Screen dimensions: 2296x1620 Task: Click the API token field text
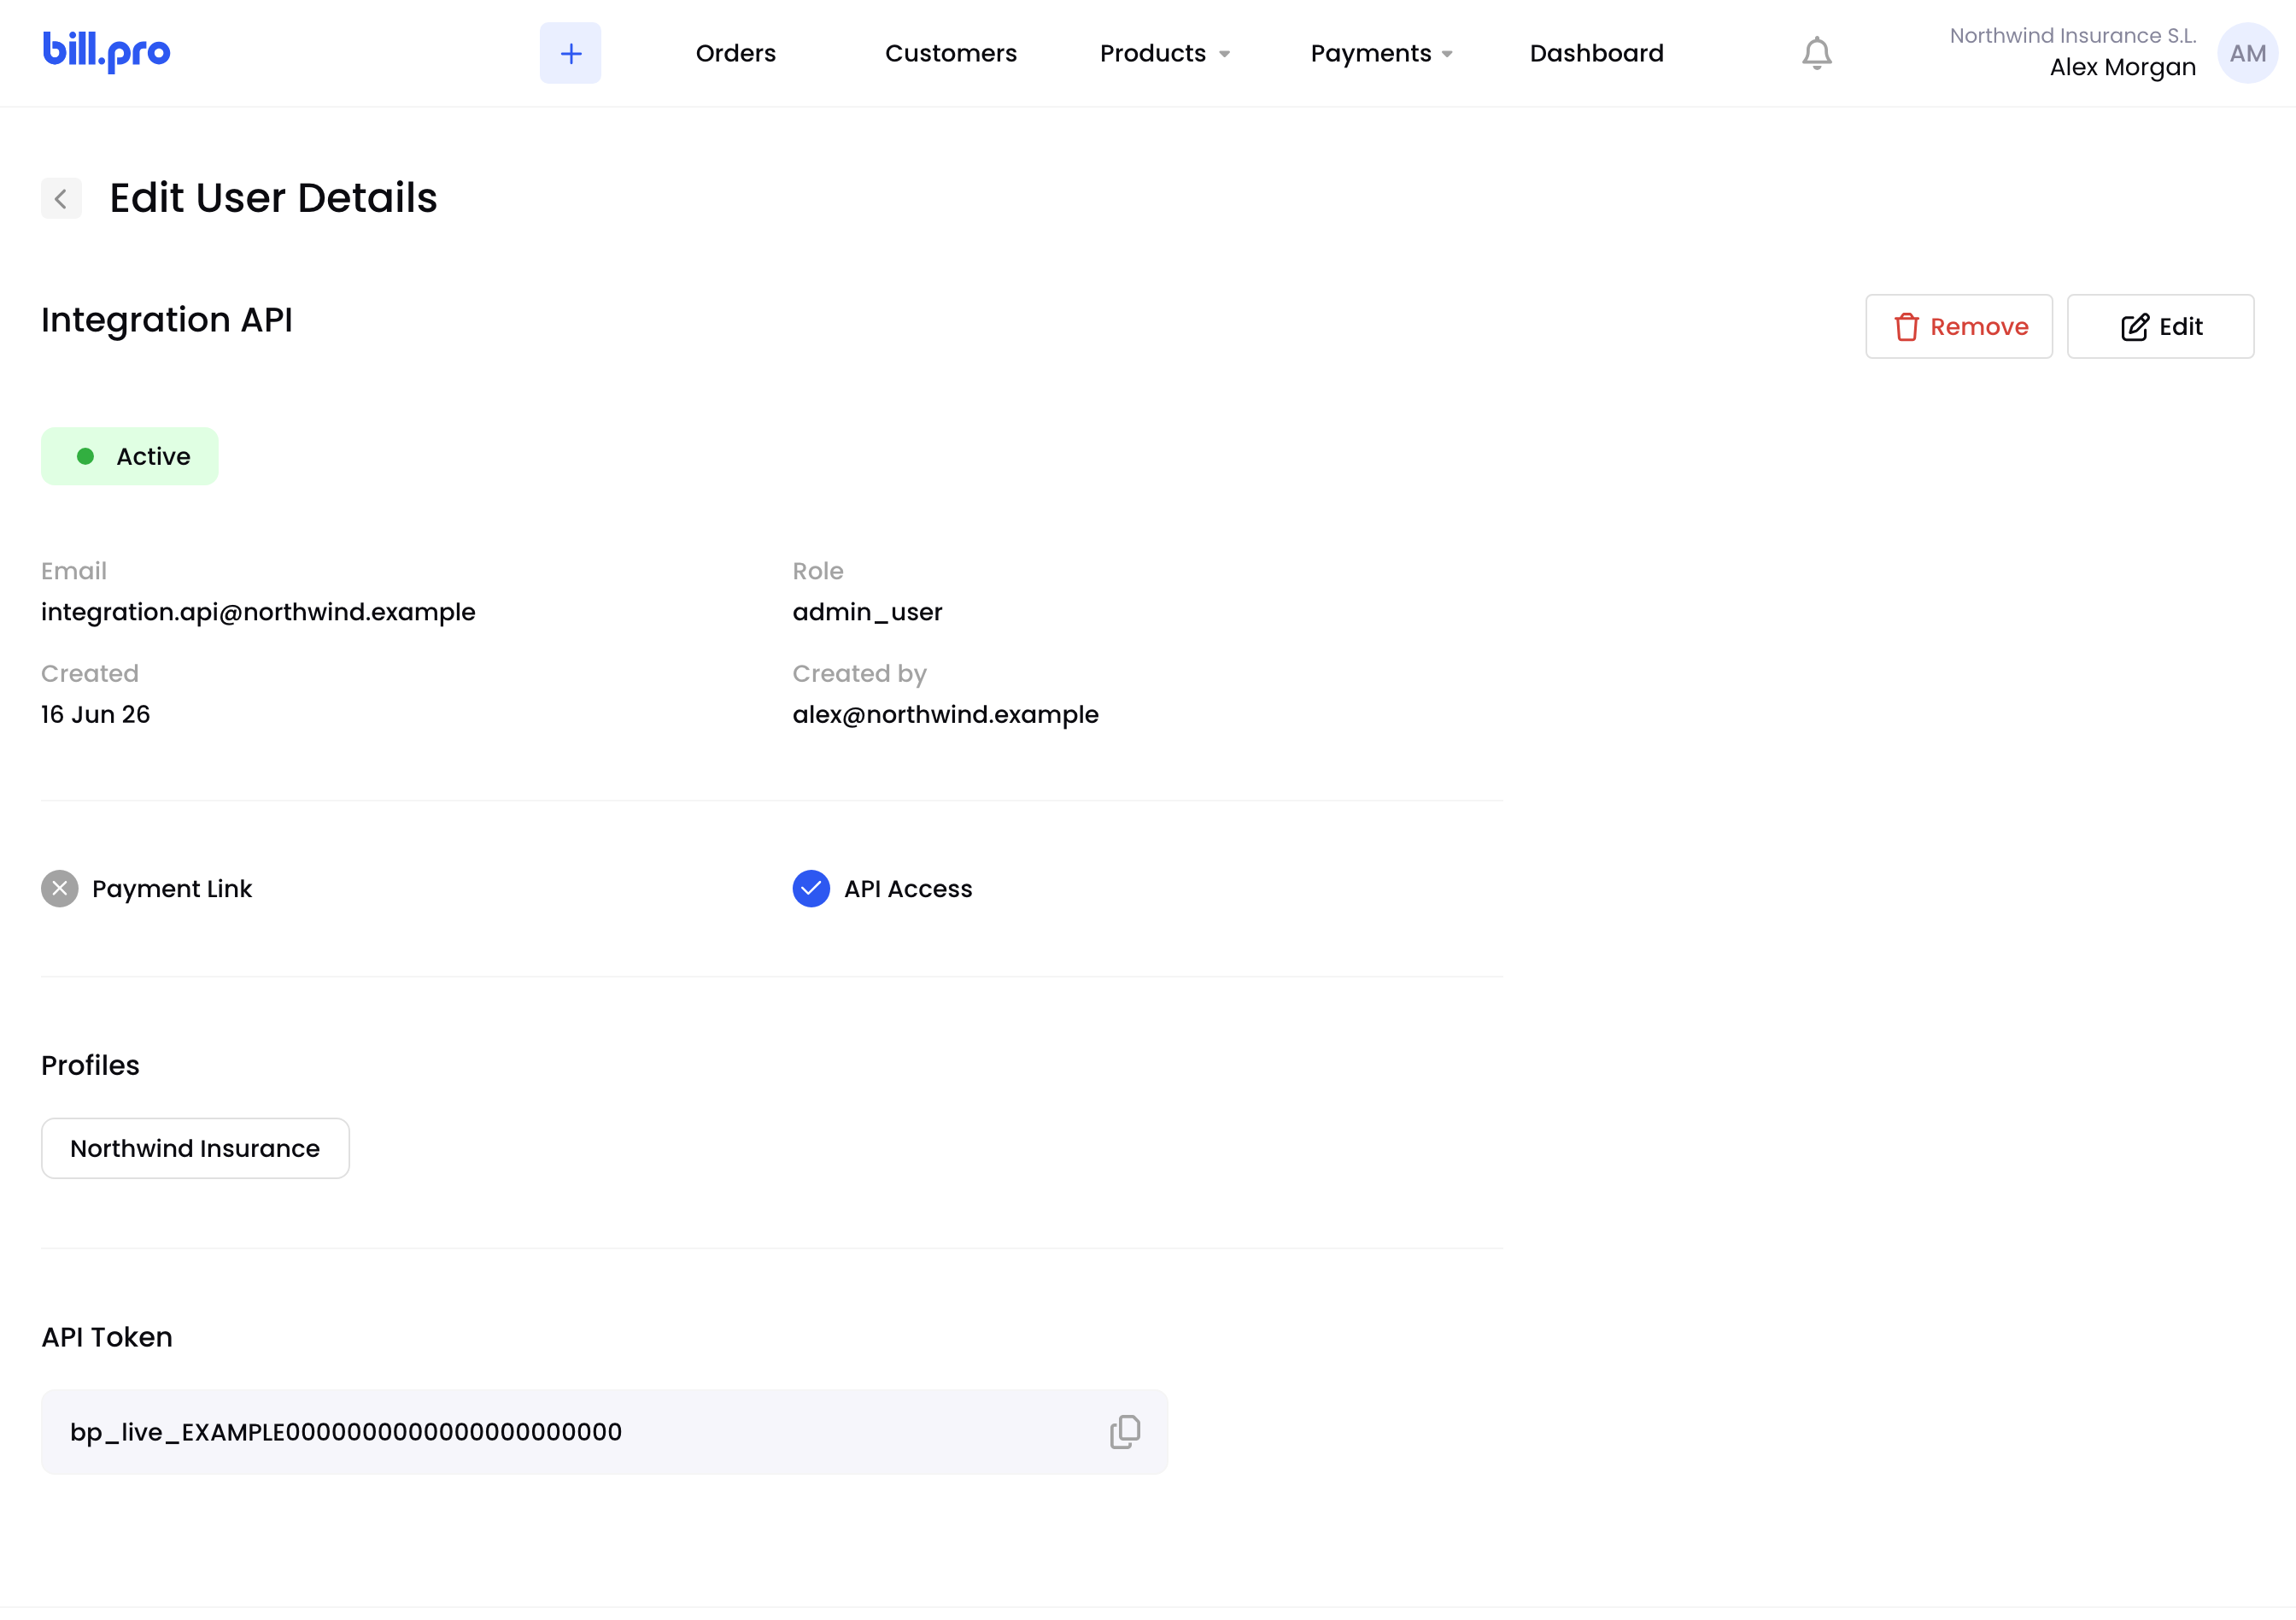coord(346,1432)
